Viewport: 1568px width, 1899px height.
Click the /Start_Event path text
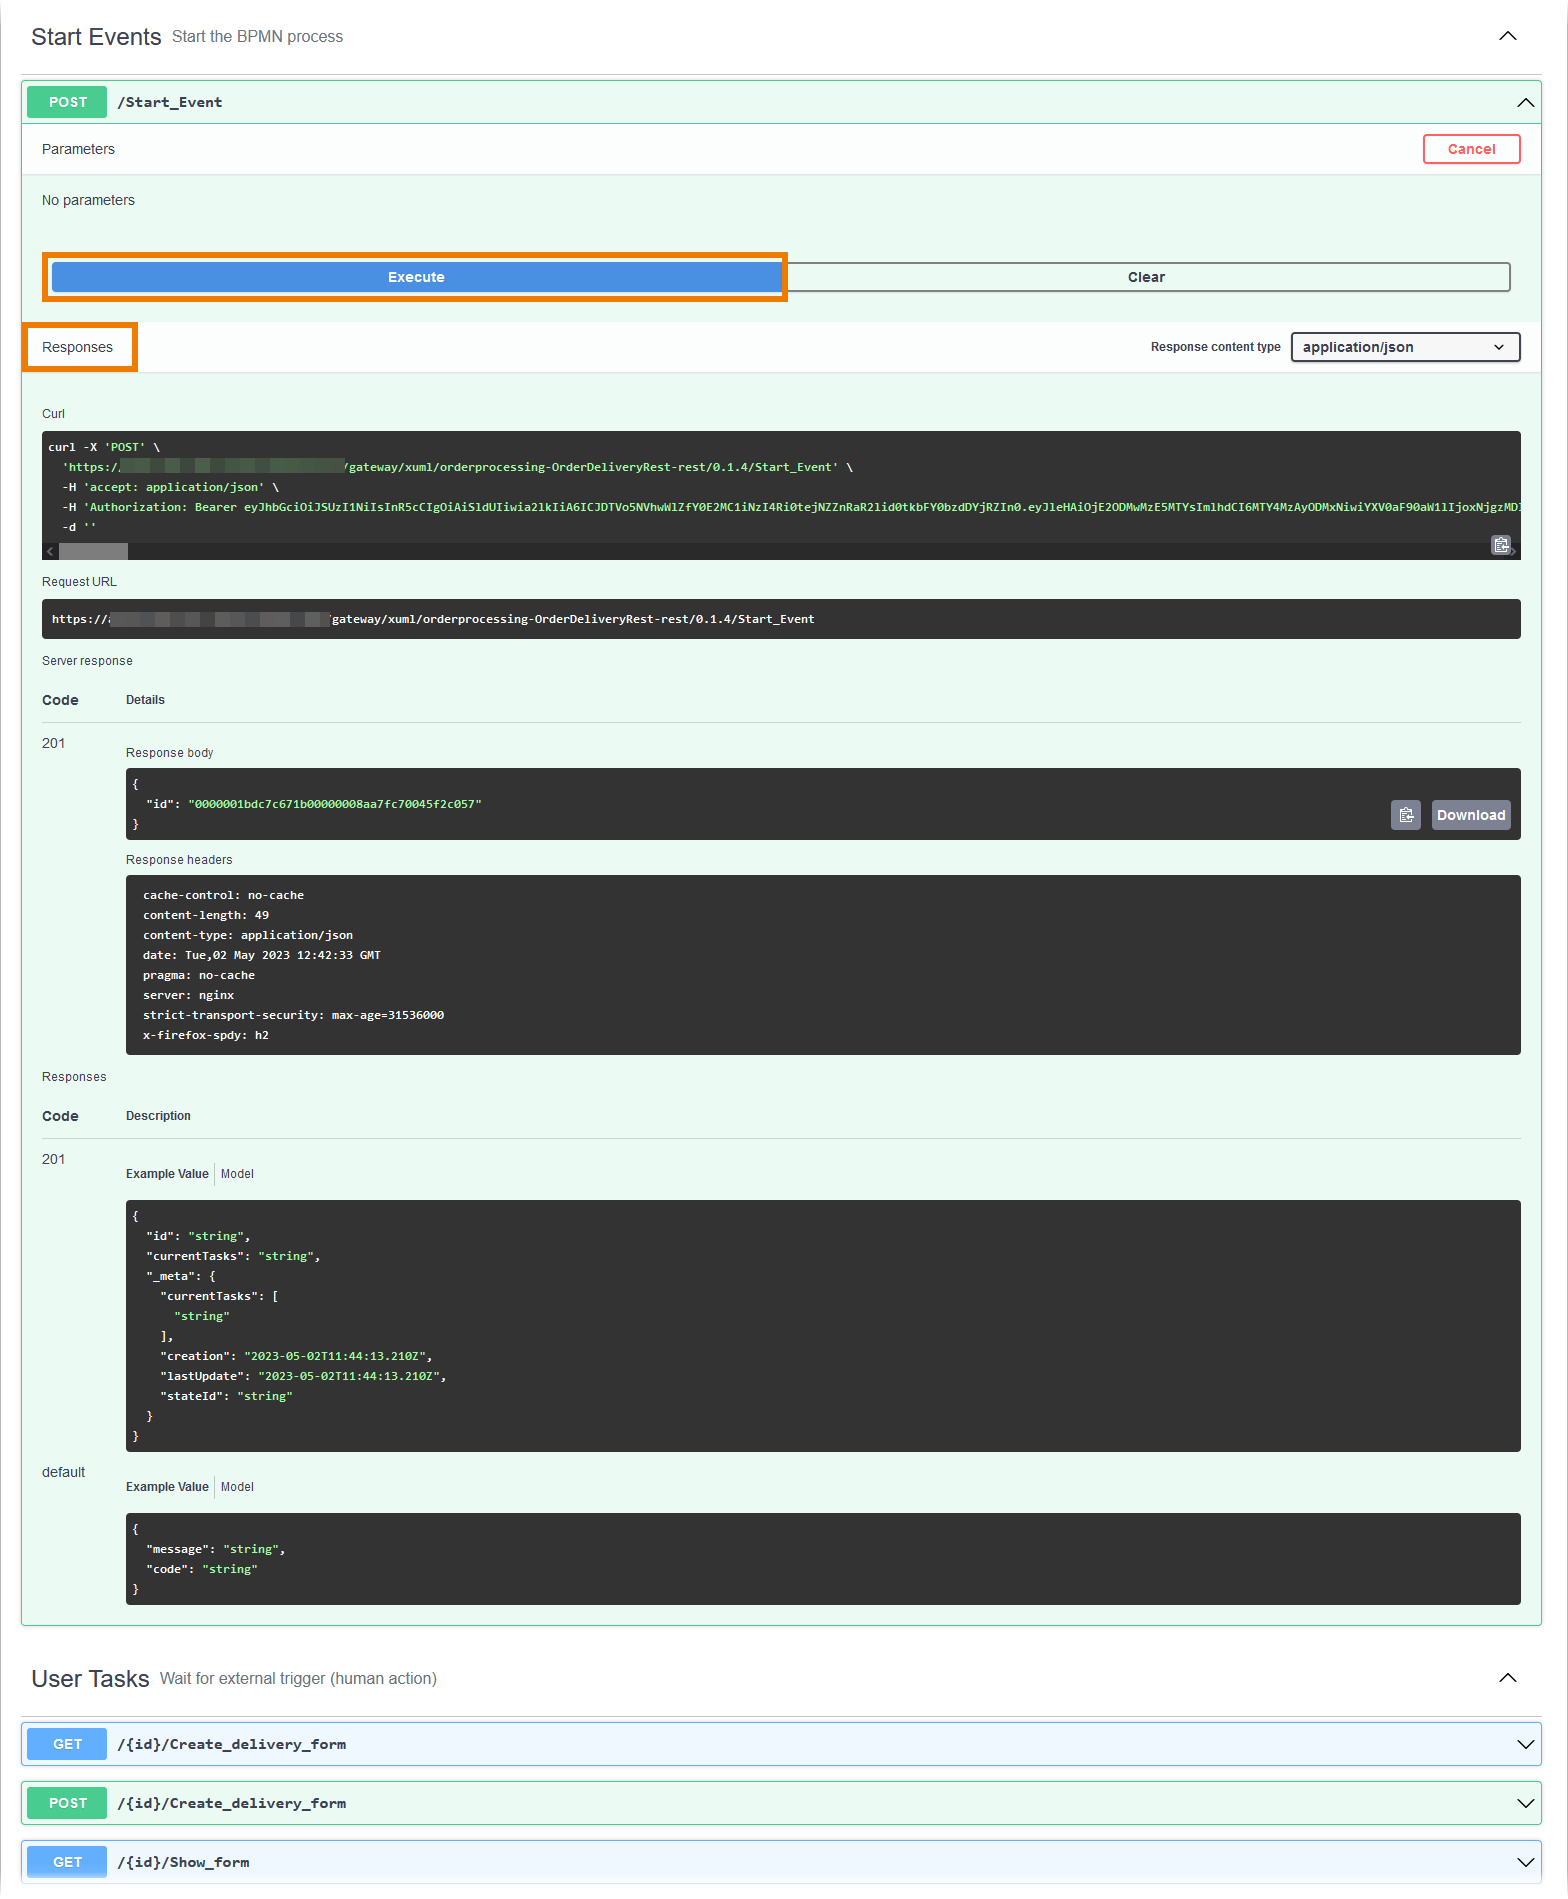[170, 102]
